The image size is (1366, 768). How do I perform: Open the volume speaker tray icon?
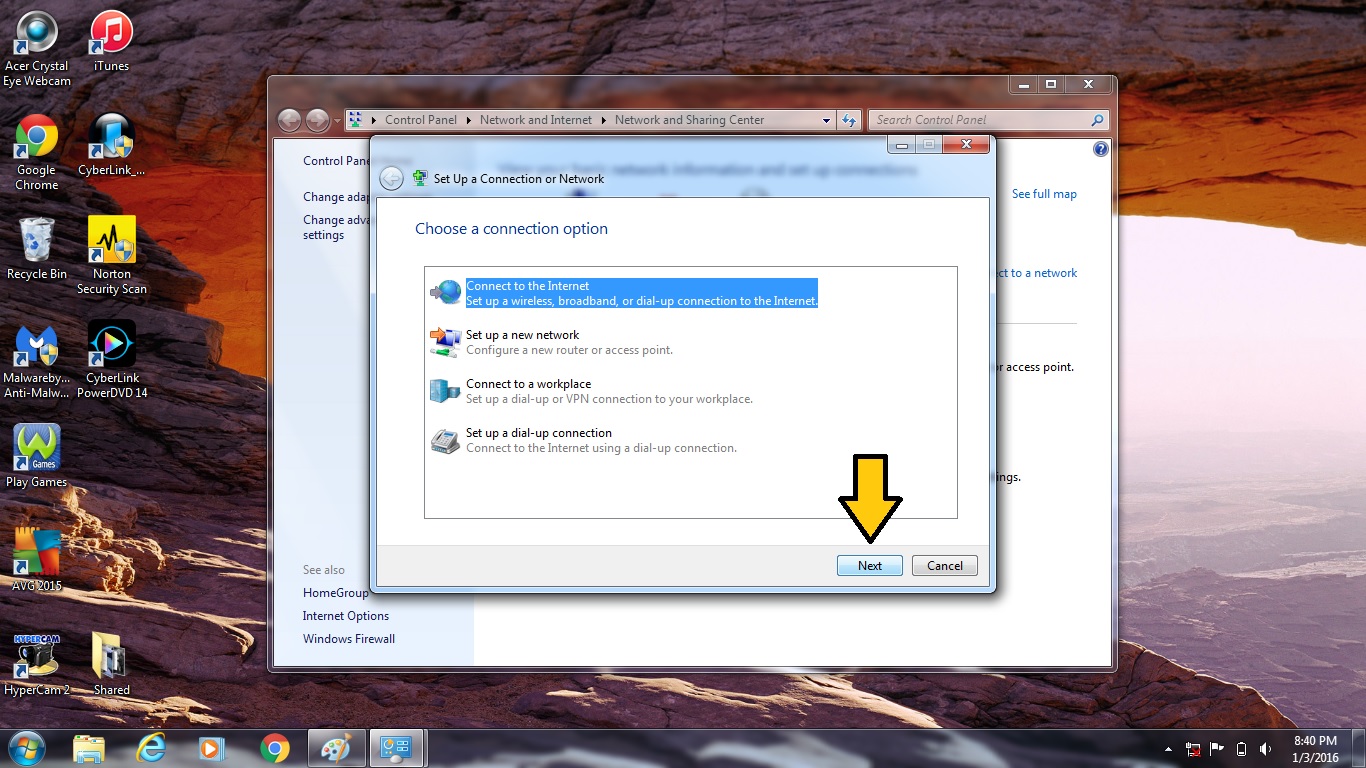[1266, 748]
